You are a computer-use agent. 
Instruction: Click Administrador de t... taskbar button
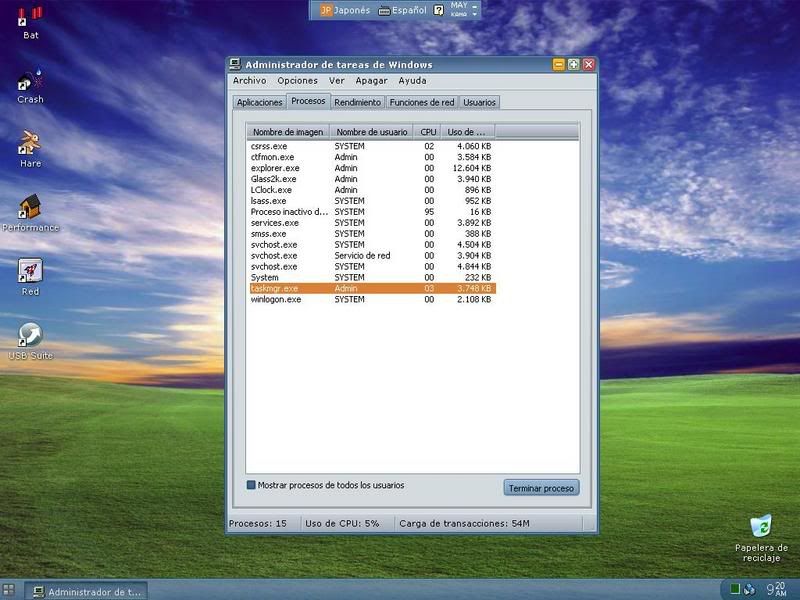87,592
